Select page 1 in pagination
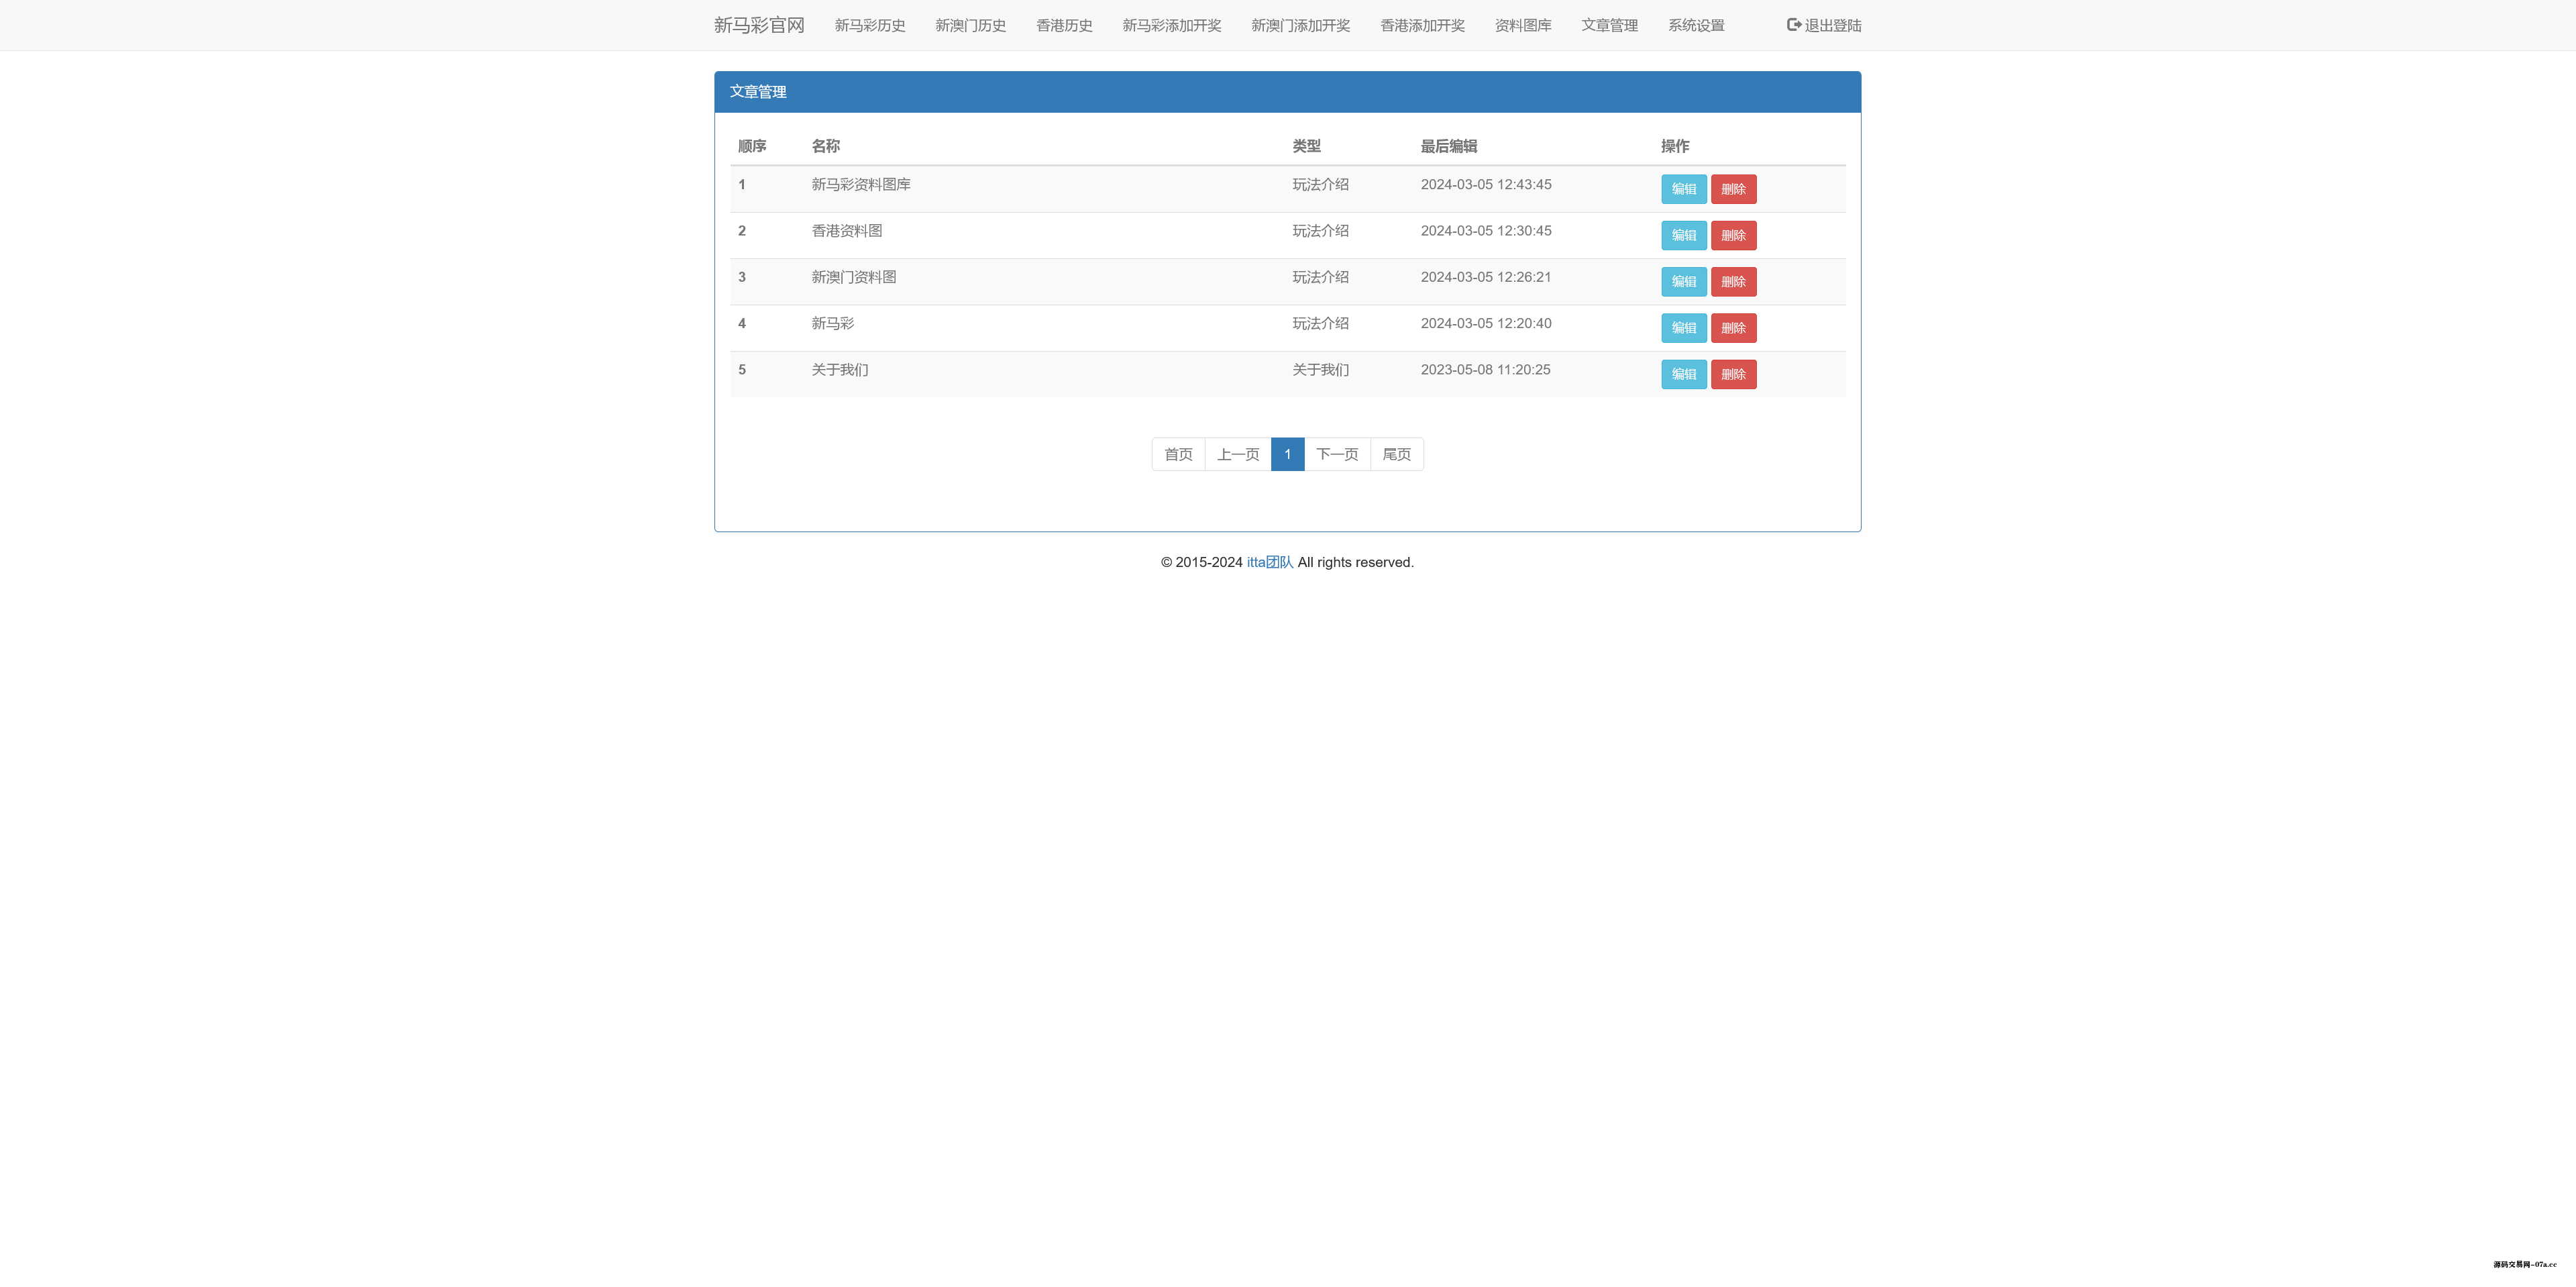Viewport: 2576px width, 1287px height. (x=1287, y=454)
